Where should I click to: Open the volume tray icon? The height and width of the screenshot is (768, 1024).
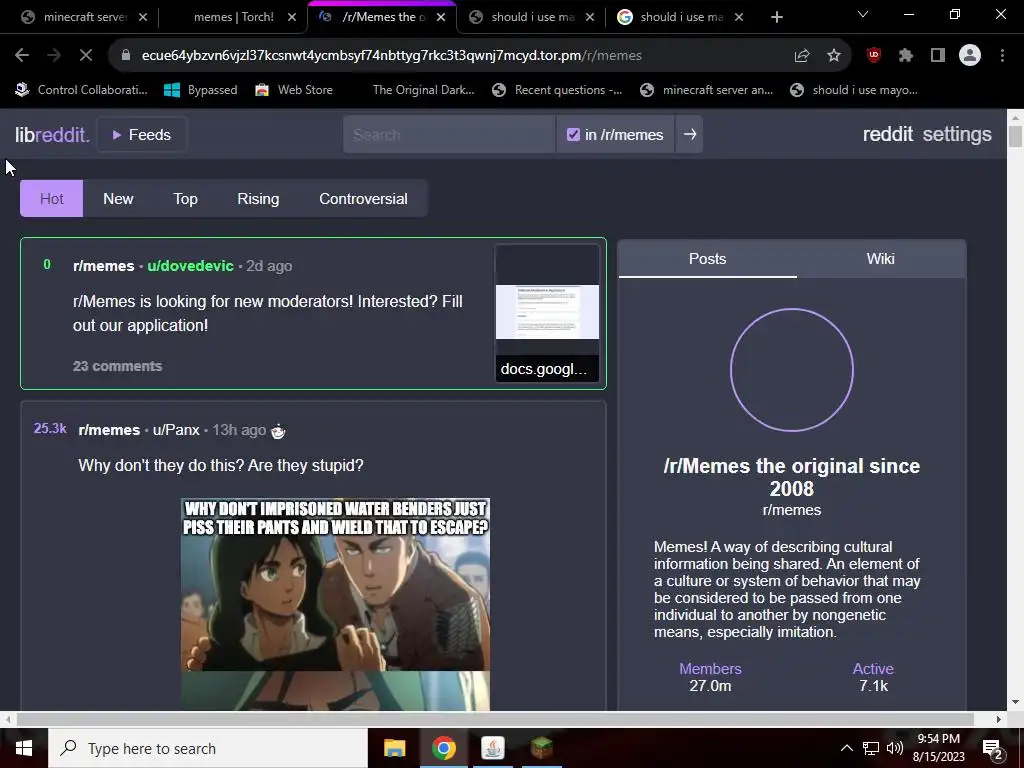(x=895, y=748)
